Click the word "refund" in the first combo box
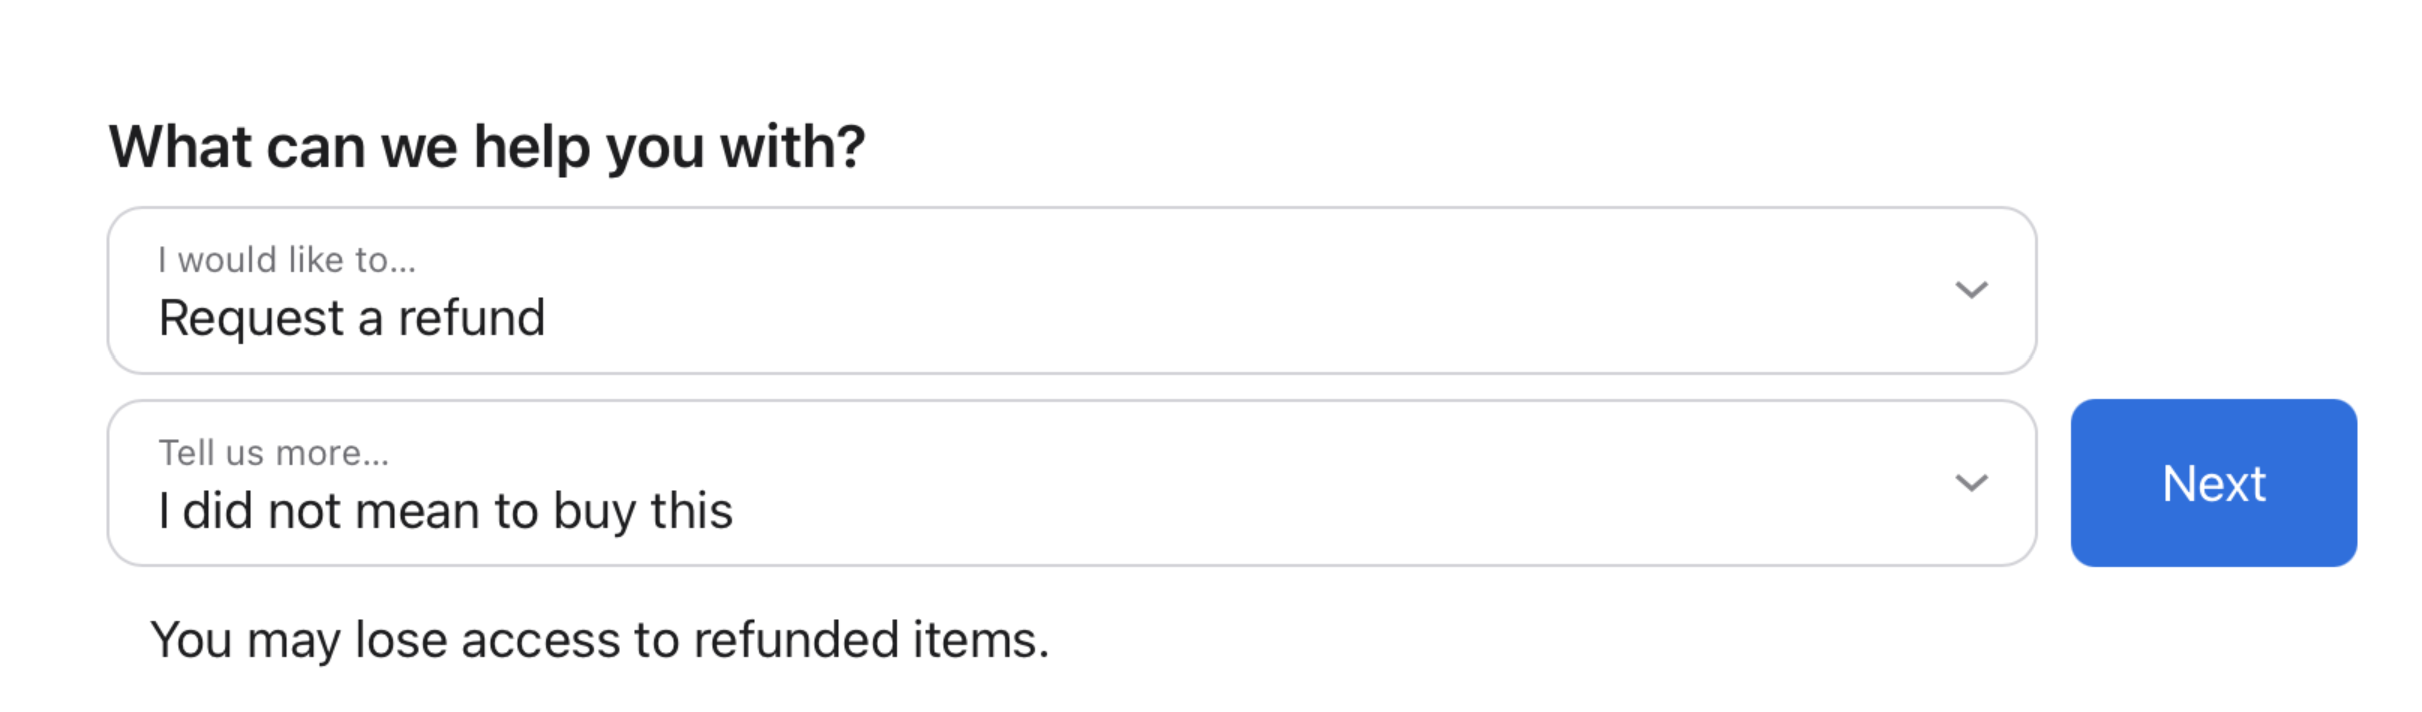2422x712 pixels. tap(471, 318)
